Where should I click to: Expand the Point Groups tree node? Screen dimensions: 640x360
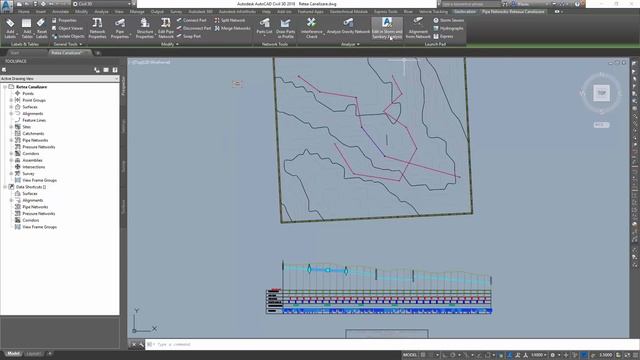(x=11, y=100)
